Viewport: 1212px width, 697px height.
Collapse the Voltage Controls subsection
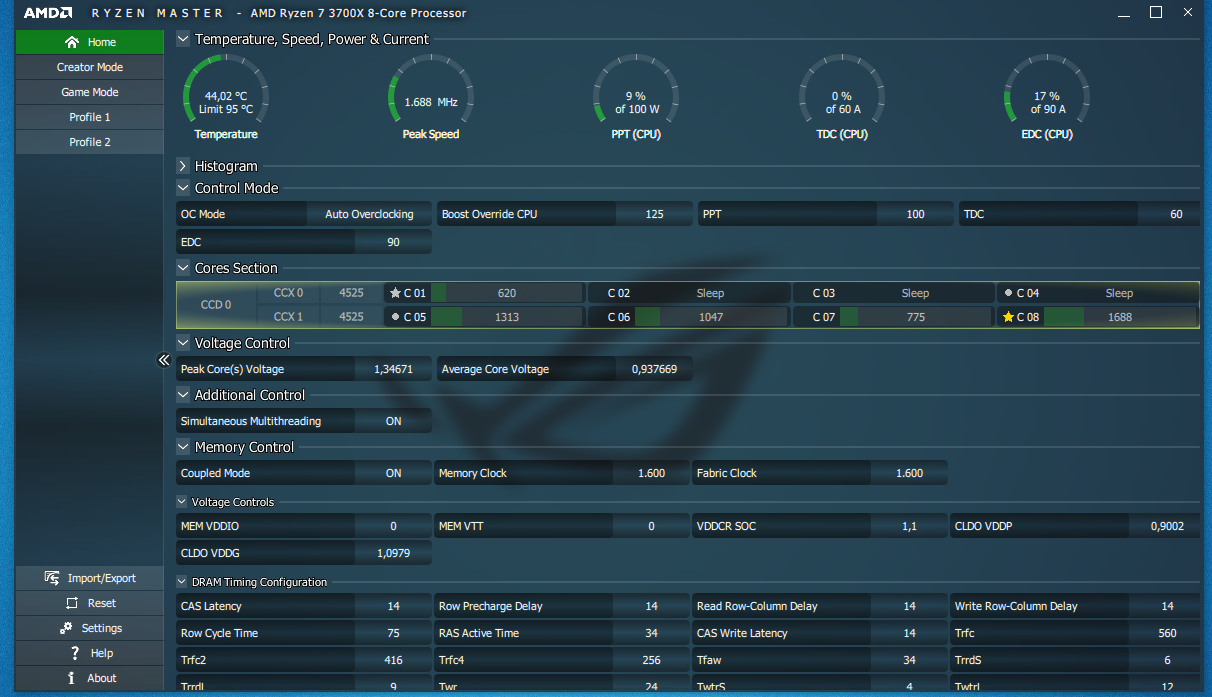pos(182,502)
